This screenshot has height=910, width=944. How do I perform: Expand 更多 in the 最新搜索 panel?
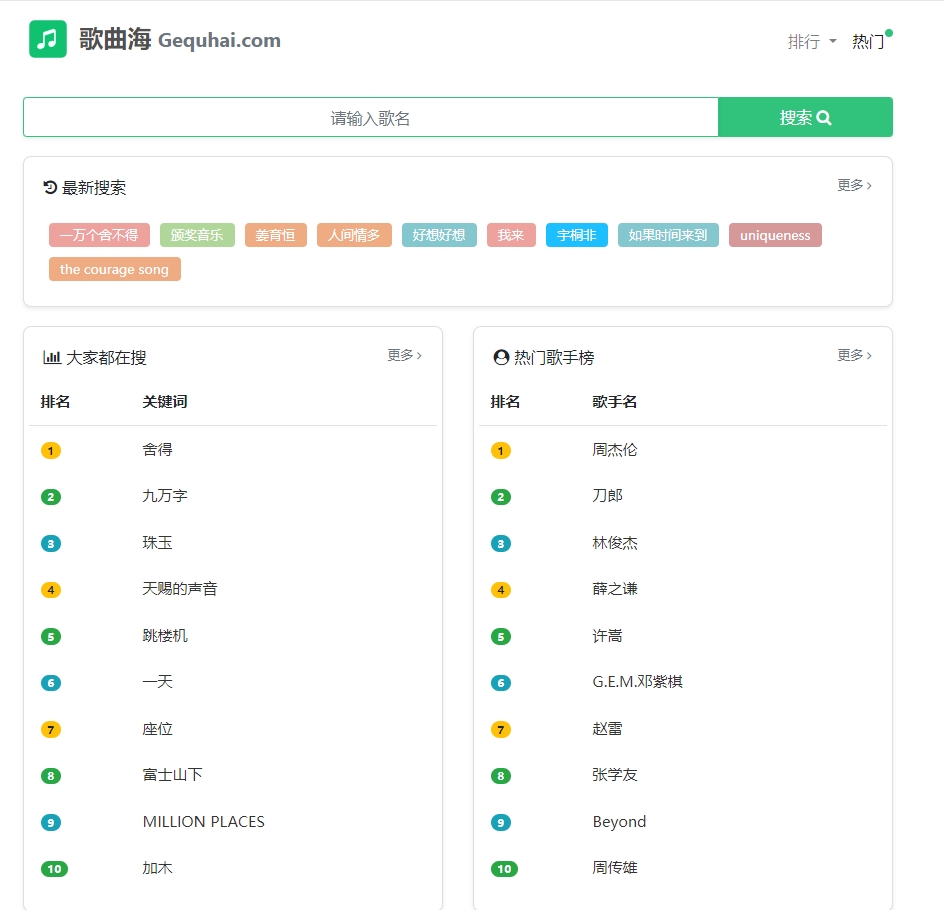(854, 185)
